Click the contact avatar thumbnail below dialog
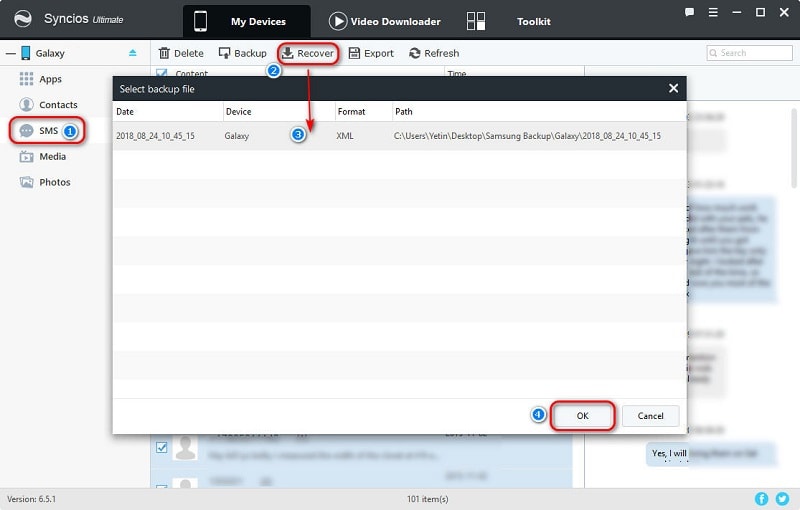The image size is (800, 510). [x=185, y=447]
